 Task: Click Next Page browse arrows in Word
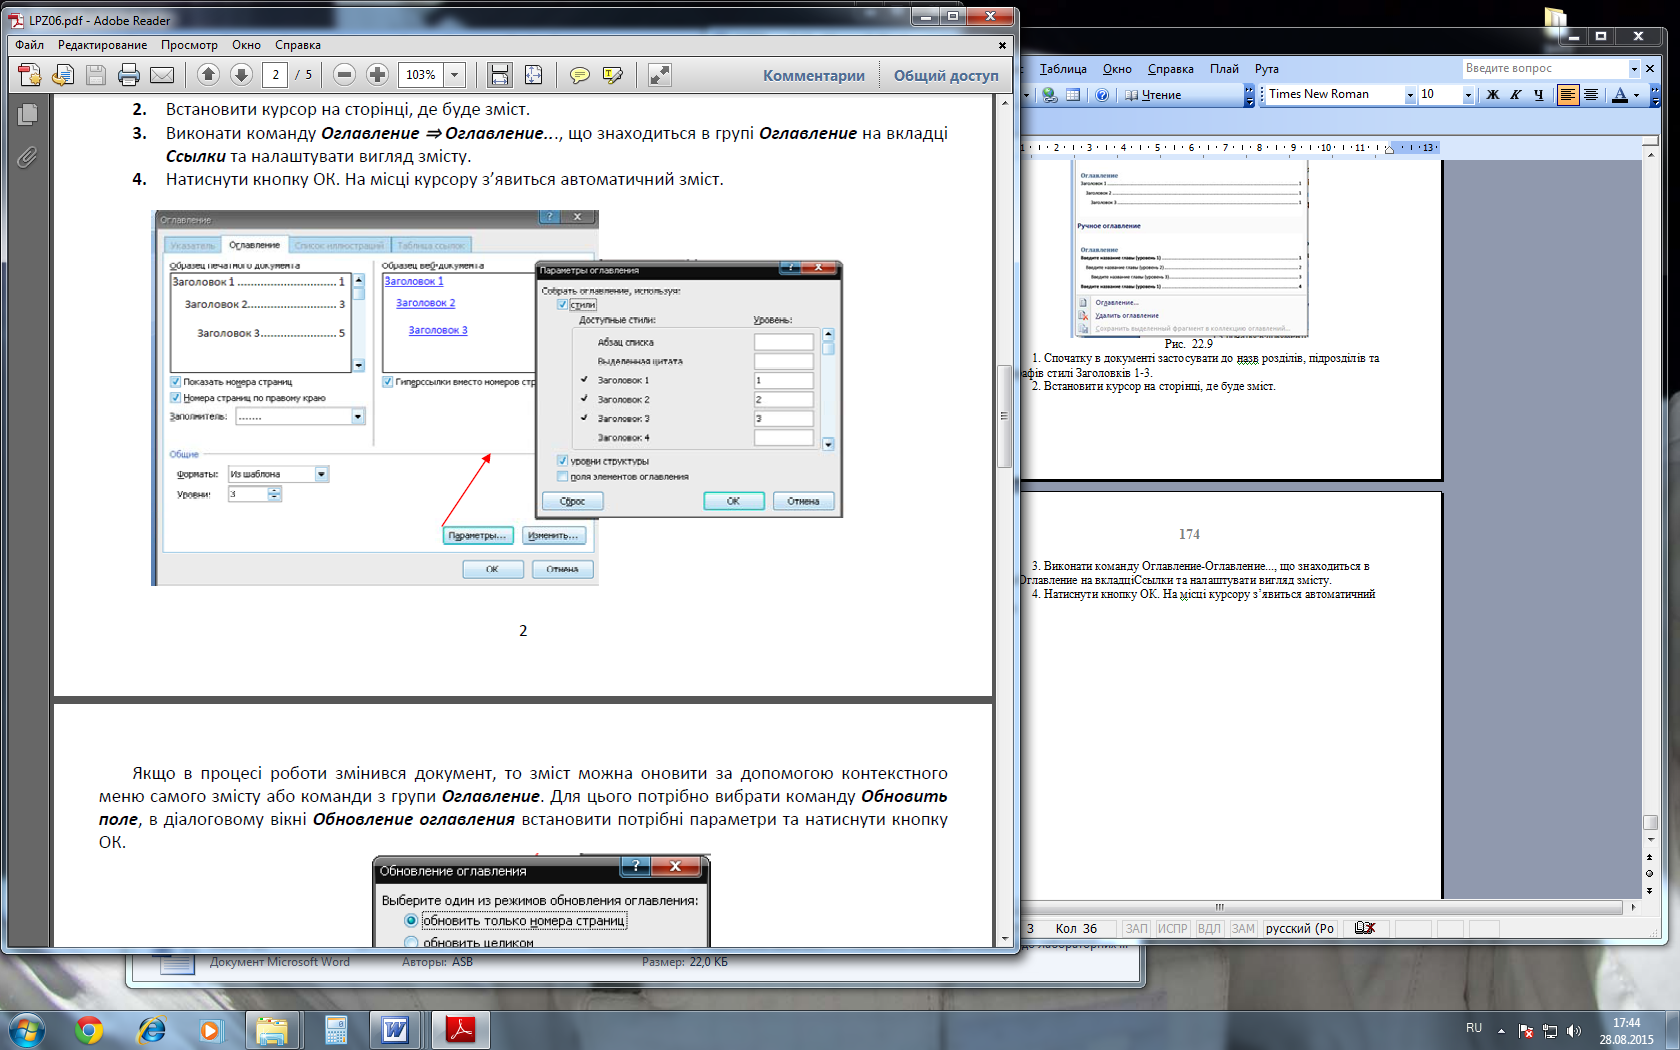point(1650,890)
